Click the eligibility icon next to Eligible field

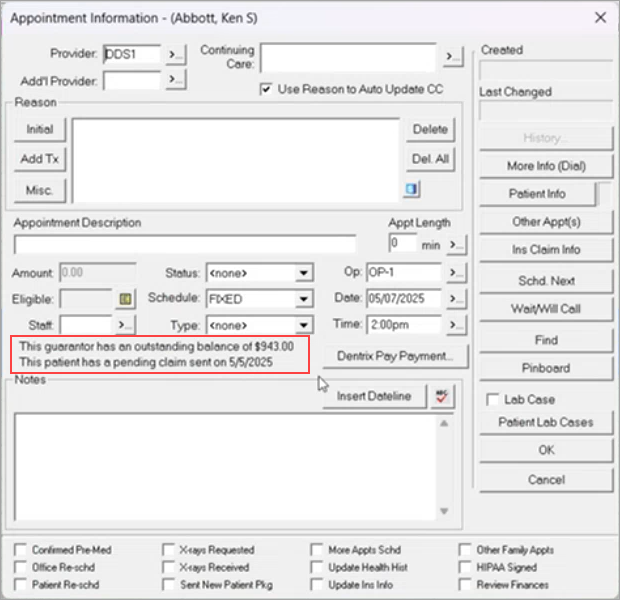pyautogui.click(x=126, y=298)
